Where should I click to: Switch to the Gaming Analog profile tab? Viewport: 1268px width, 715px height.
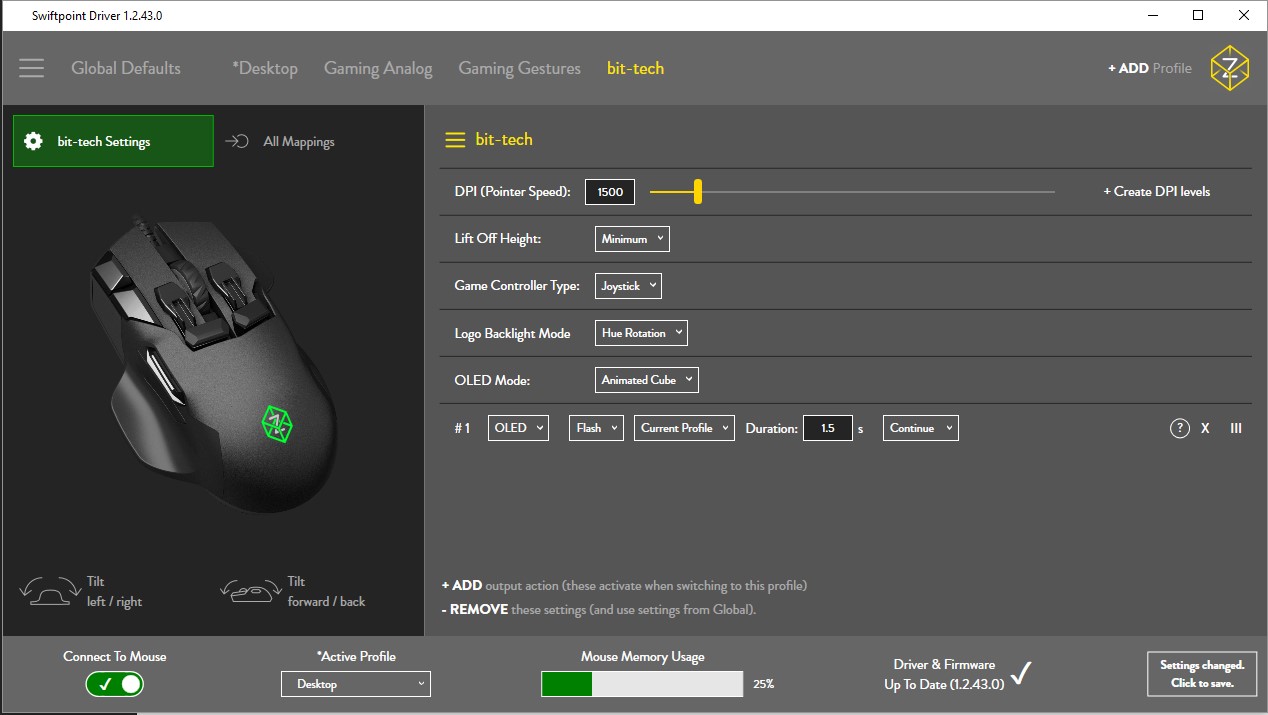378,68
